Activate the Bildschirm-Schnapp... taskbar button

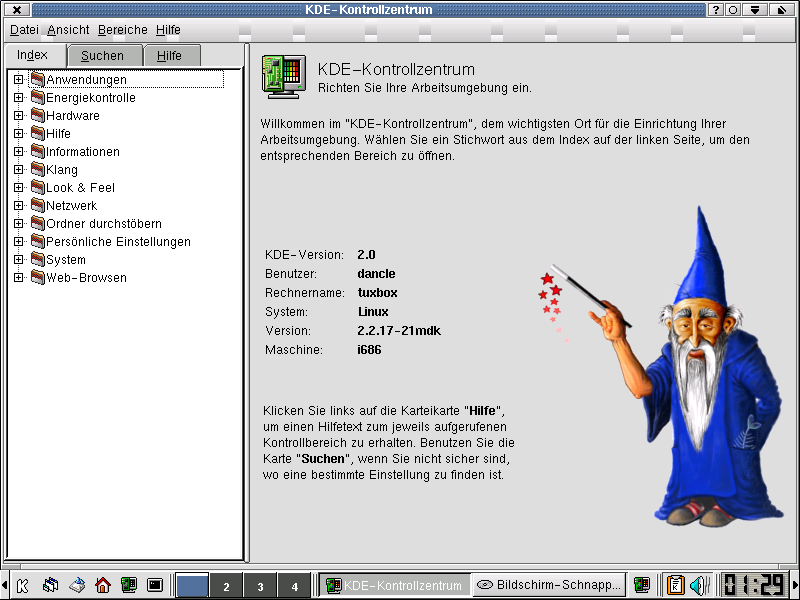click(549, 585)
